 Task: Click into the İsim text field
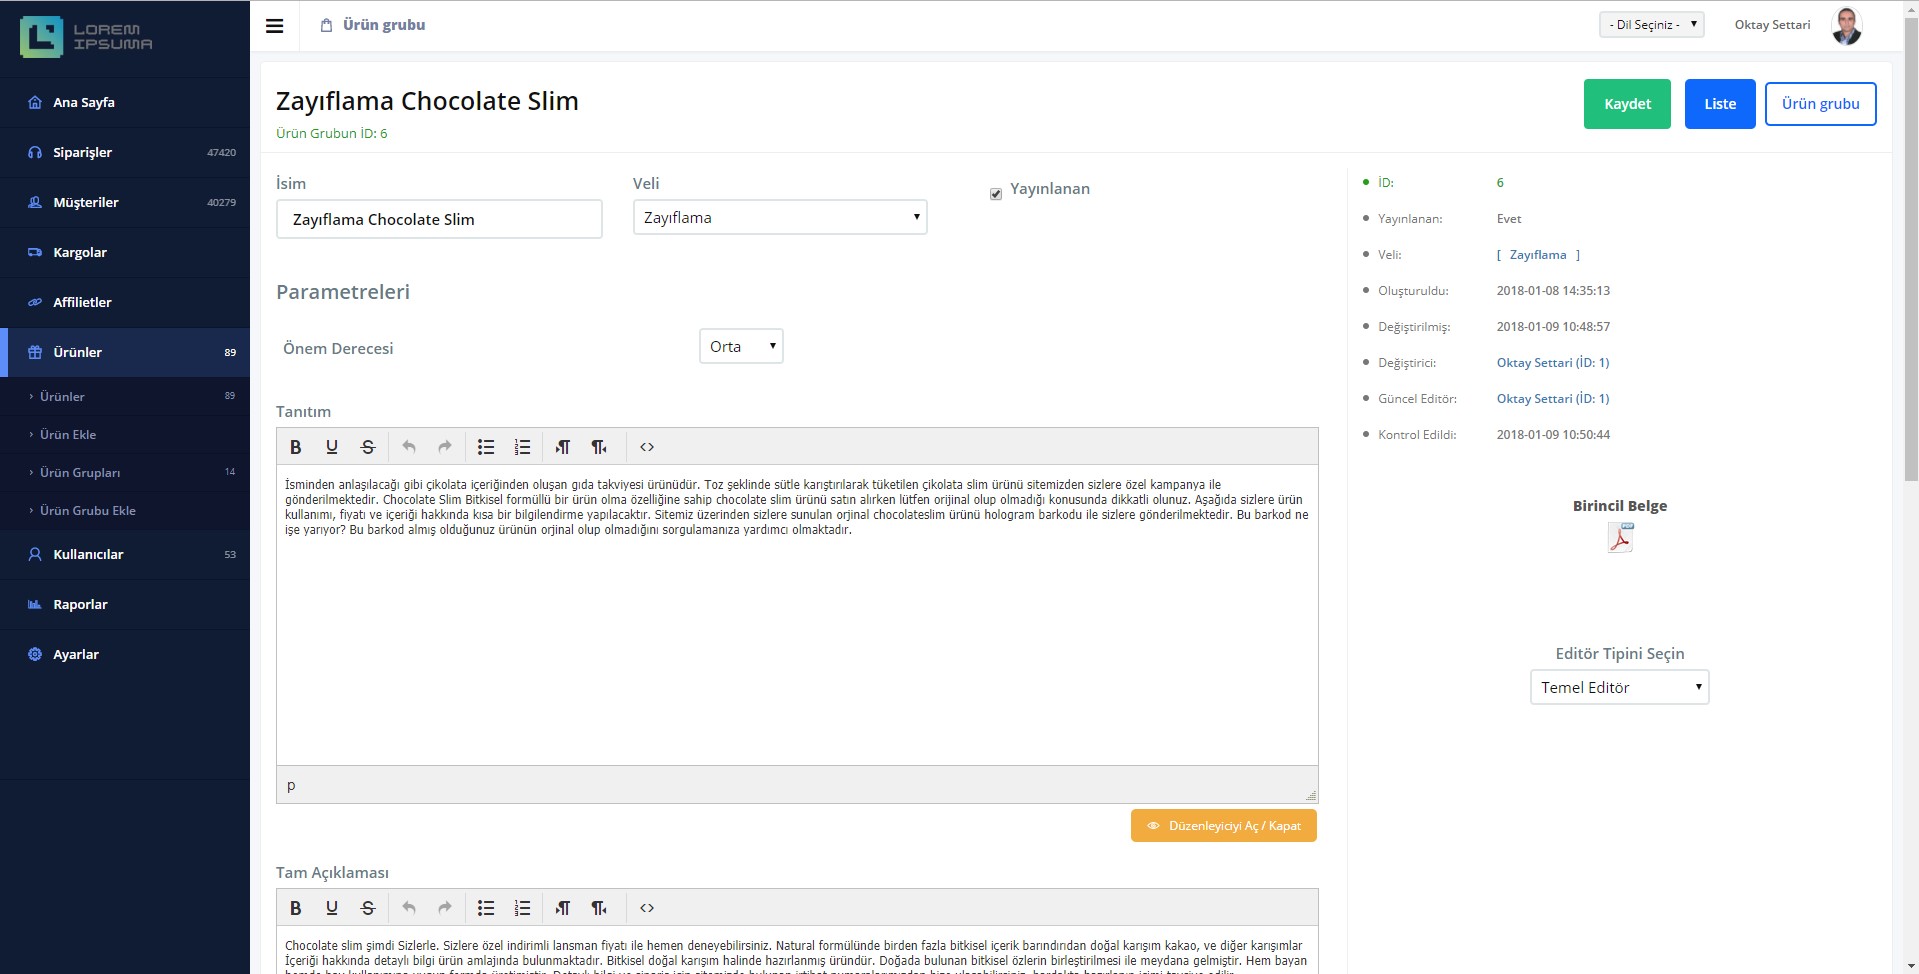click(x=439, y=219)
